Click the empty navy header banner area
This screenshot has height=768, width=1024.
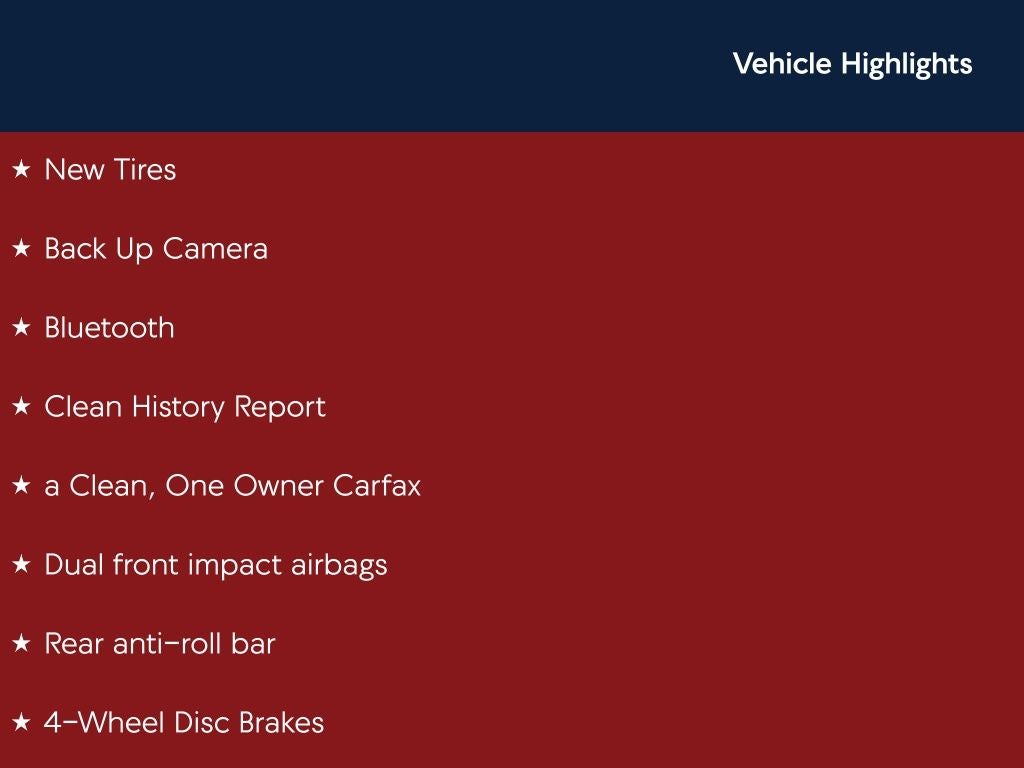point(350,65)
